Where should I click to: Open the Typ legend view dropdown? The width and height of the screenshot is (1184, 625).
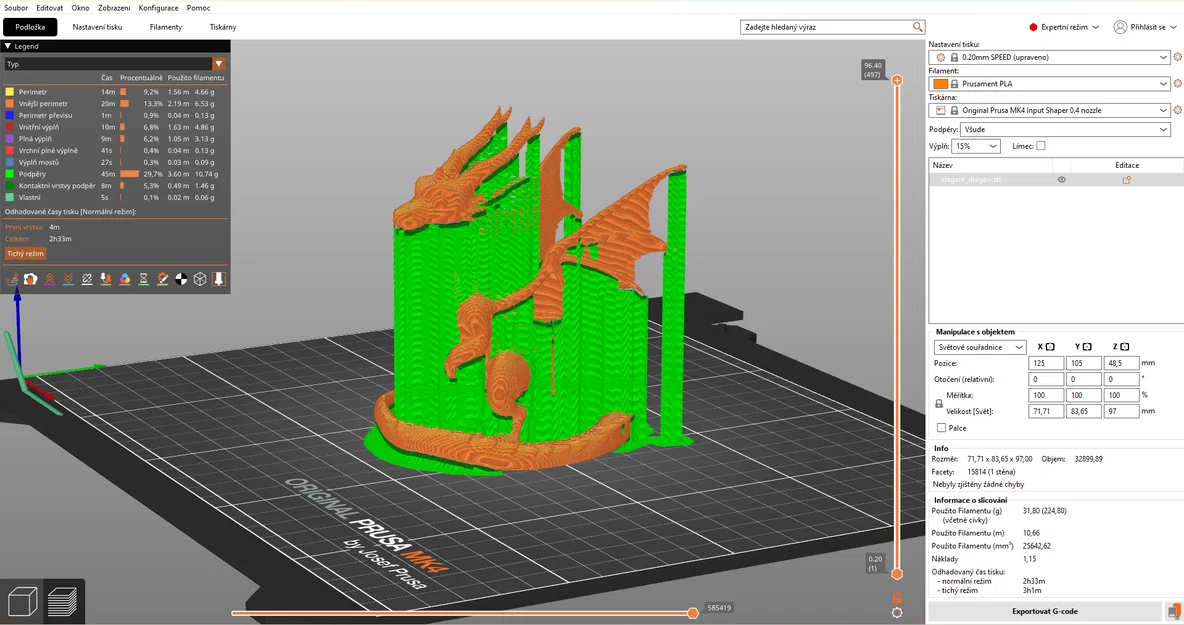click(114, 64)
